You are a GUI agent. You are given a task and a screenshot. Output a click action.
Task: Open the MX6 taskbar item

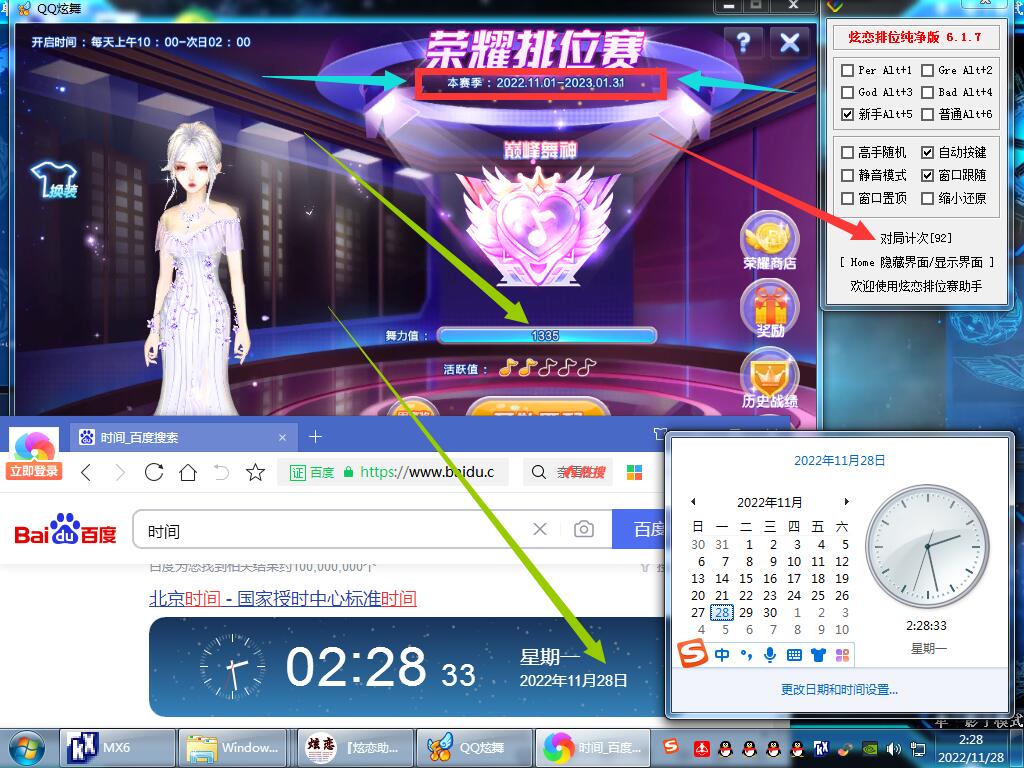point(118,748)
